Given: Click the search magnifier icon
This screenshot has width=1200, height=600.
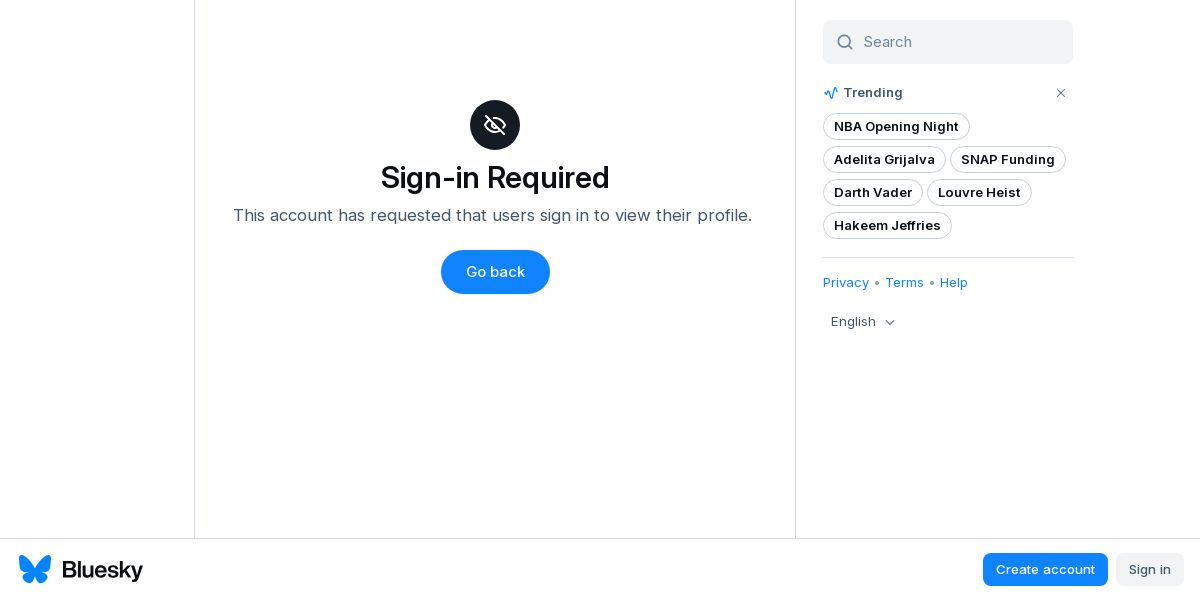Looking at the screenshot, I should [845, 42].
